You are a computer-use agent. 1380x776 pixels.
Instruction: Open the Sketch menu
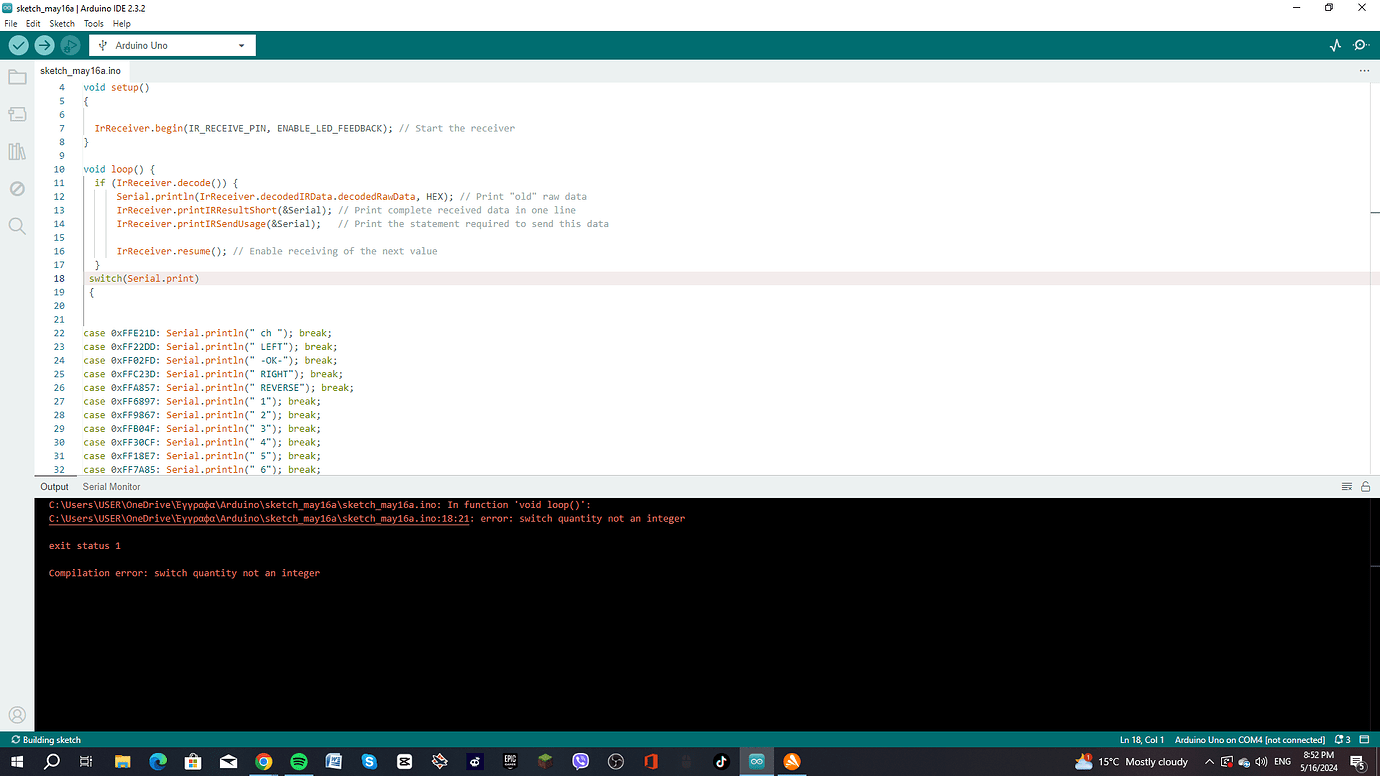pyautogui.click(x=61, y=23)
